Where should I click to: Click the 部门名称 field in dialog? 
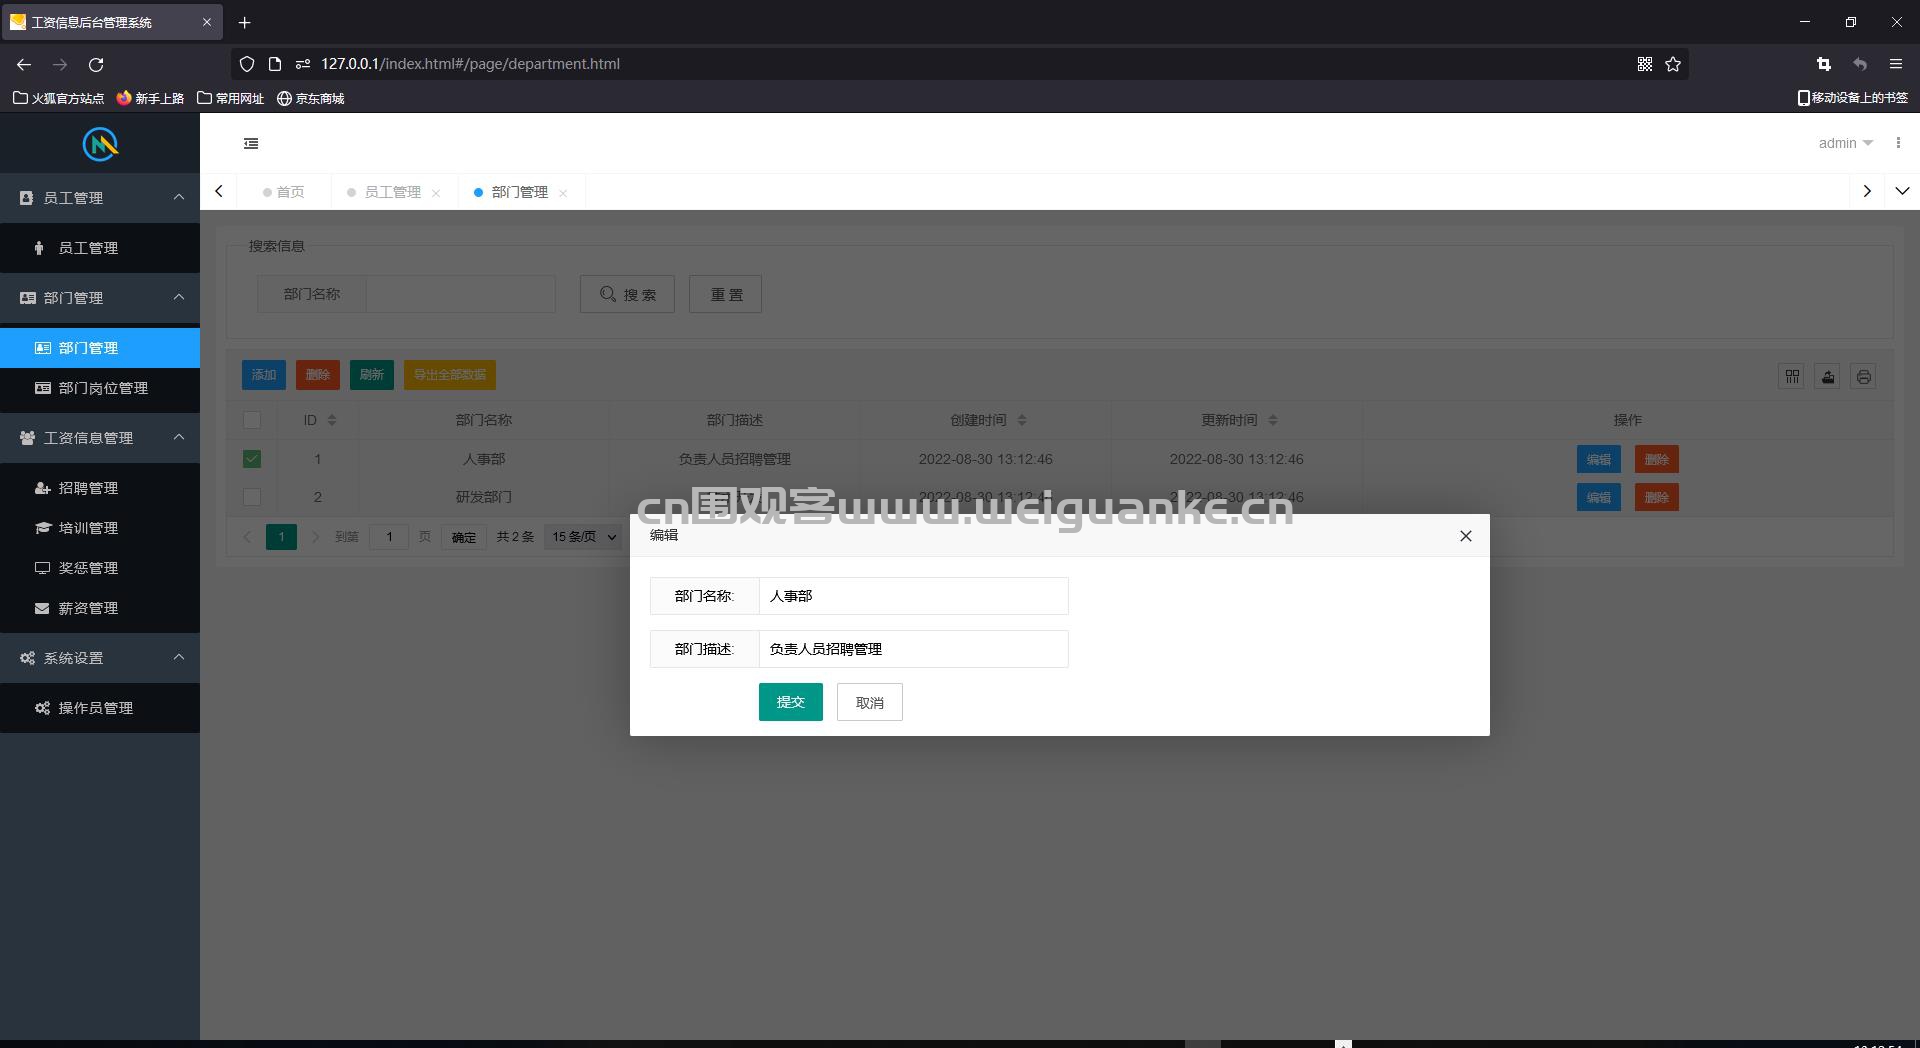click(x=913, y=596)
